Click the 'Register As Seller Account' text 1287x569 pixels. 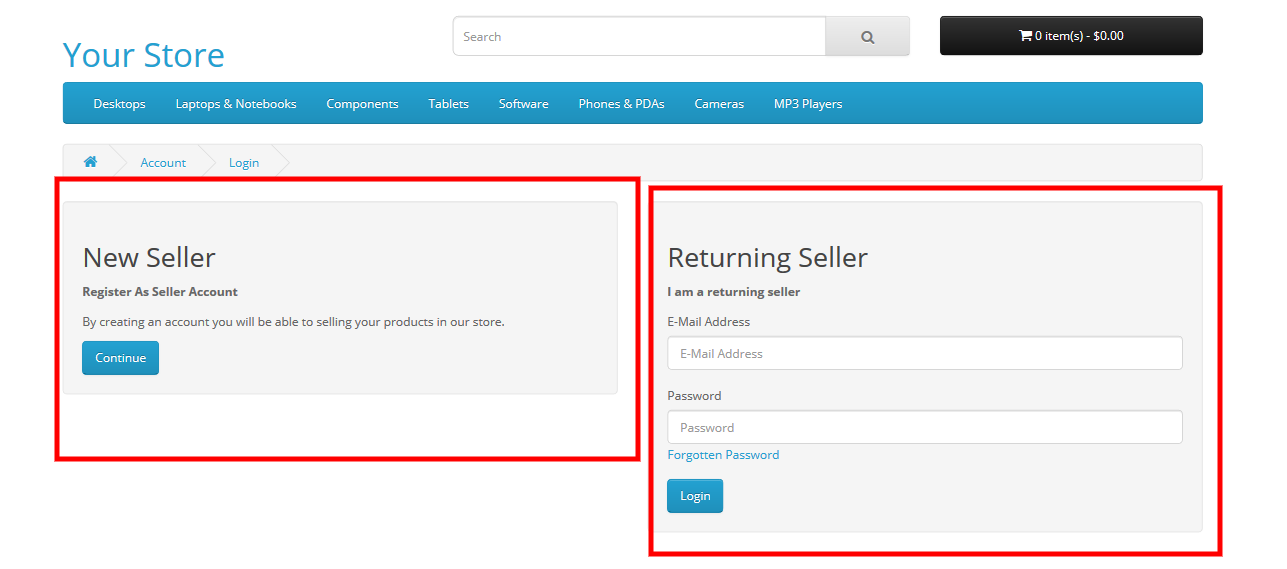(160, 292)
